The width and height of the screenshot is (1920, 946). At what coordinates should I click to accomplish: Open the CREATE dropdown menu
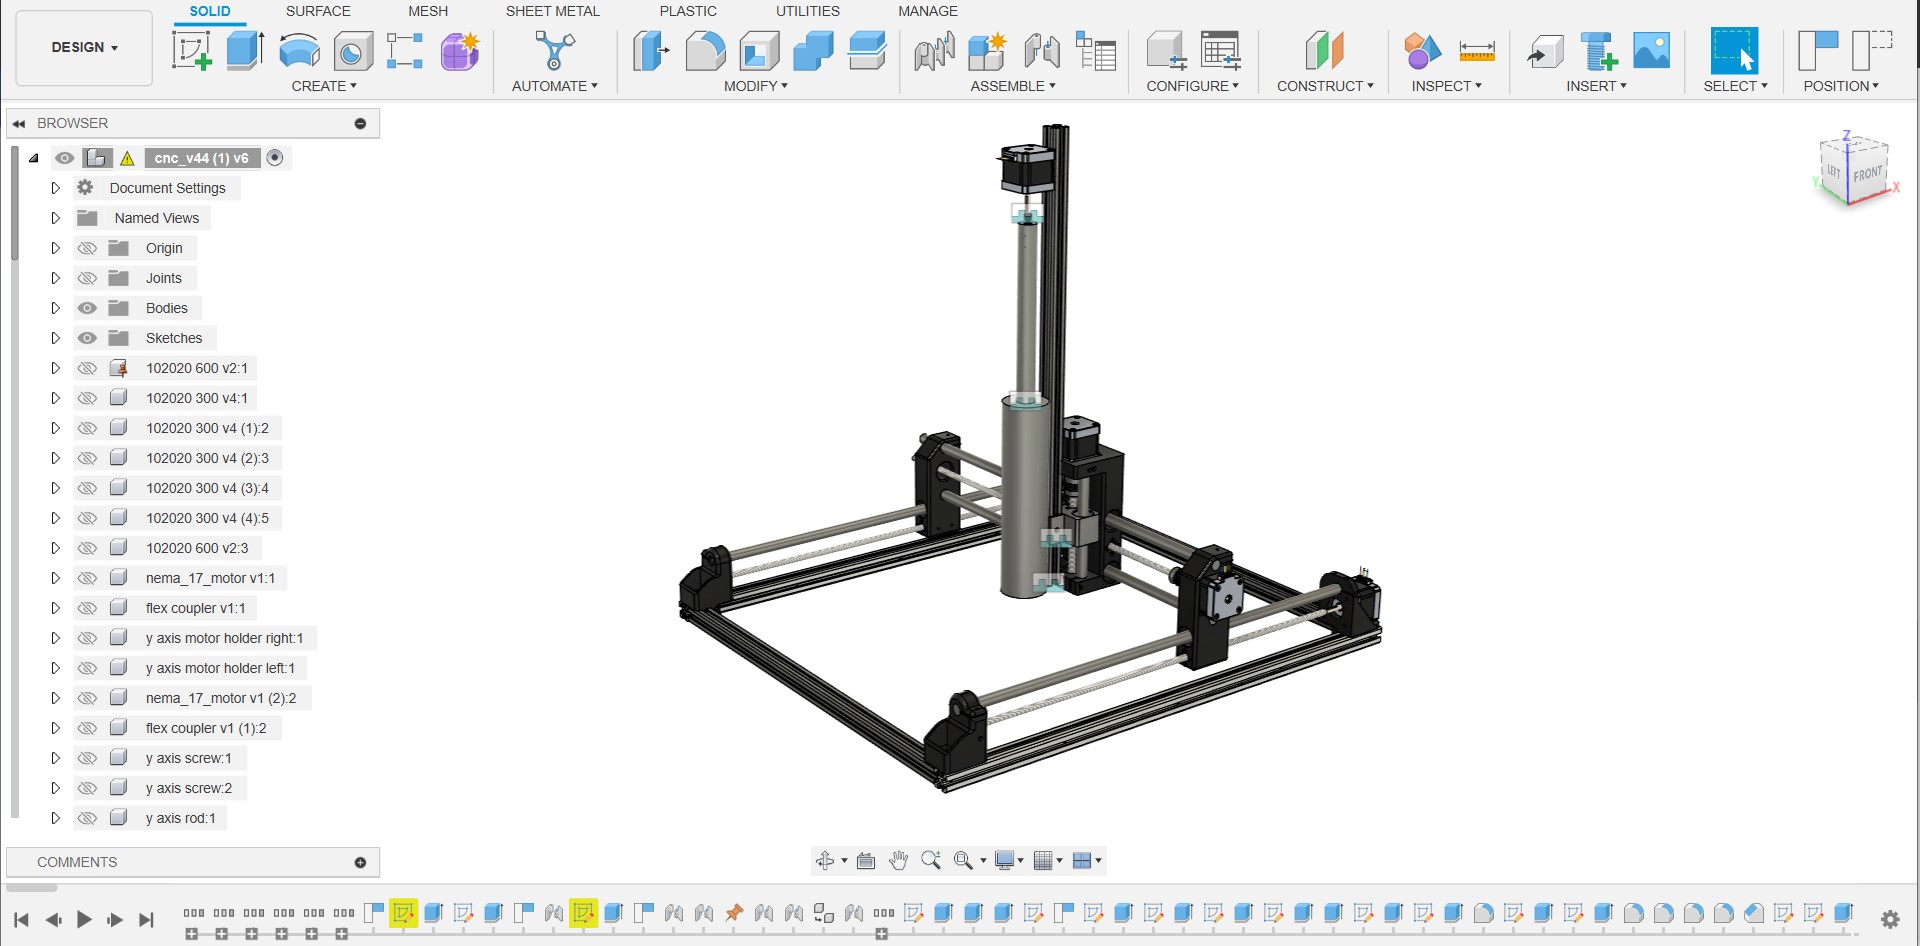pos(323,86)
